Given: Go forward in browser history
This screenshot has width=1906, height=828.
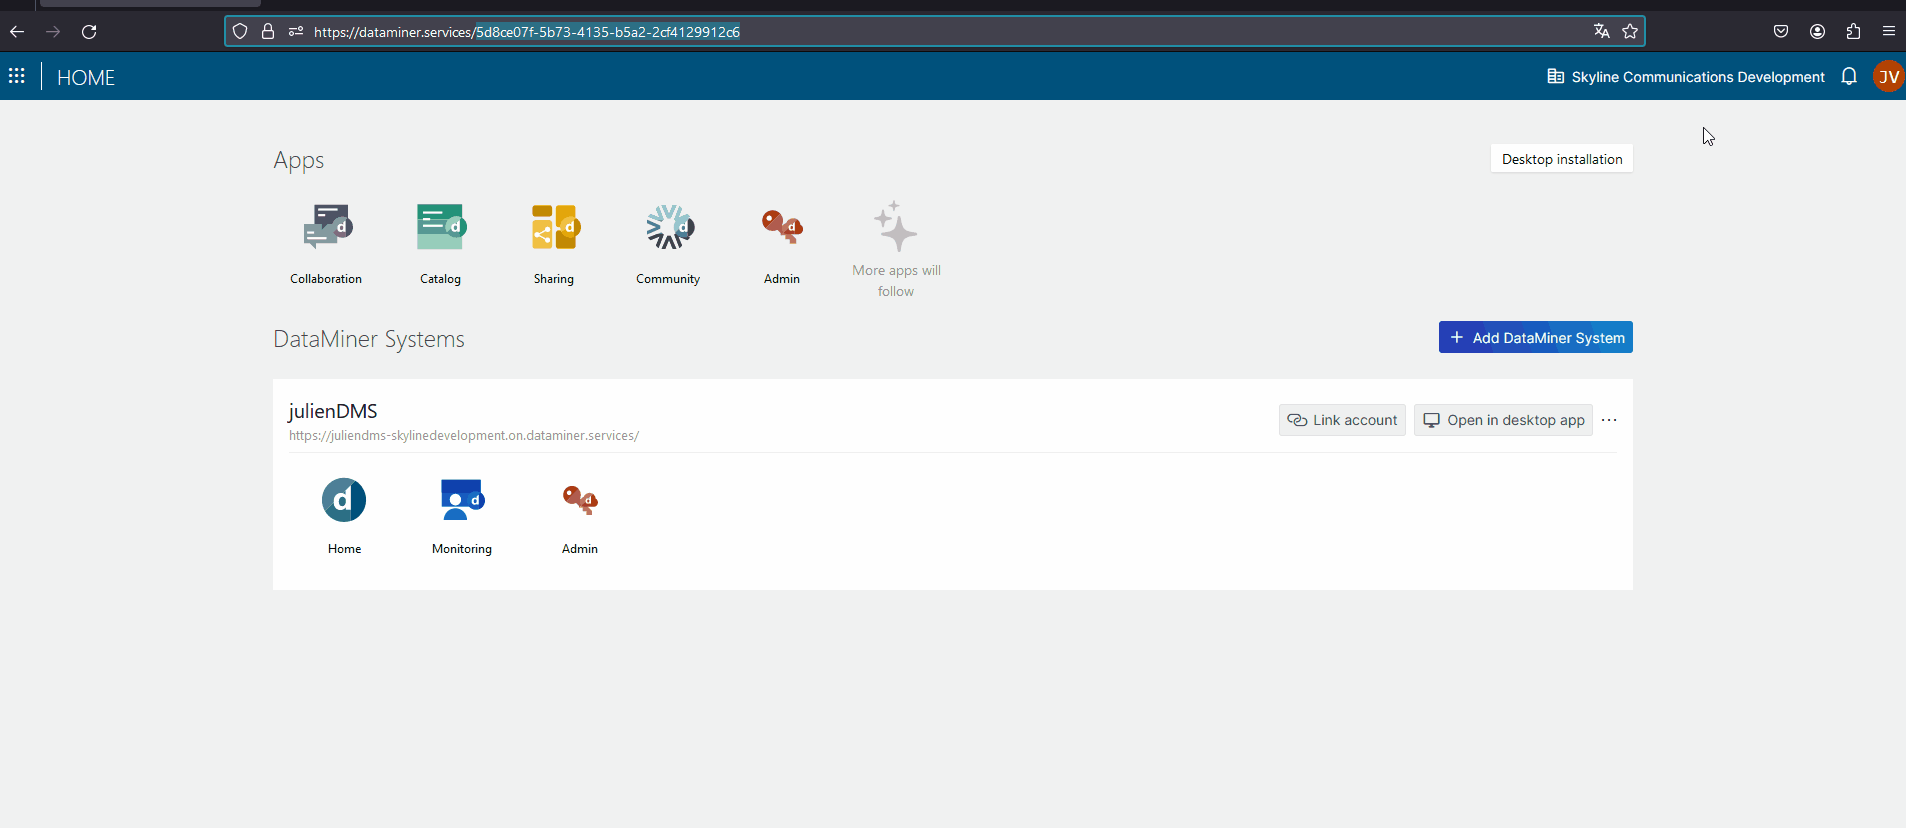Looking at the screenshot, I should click(53, 32).
